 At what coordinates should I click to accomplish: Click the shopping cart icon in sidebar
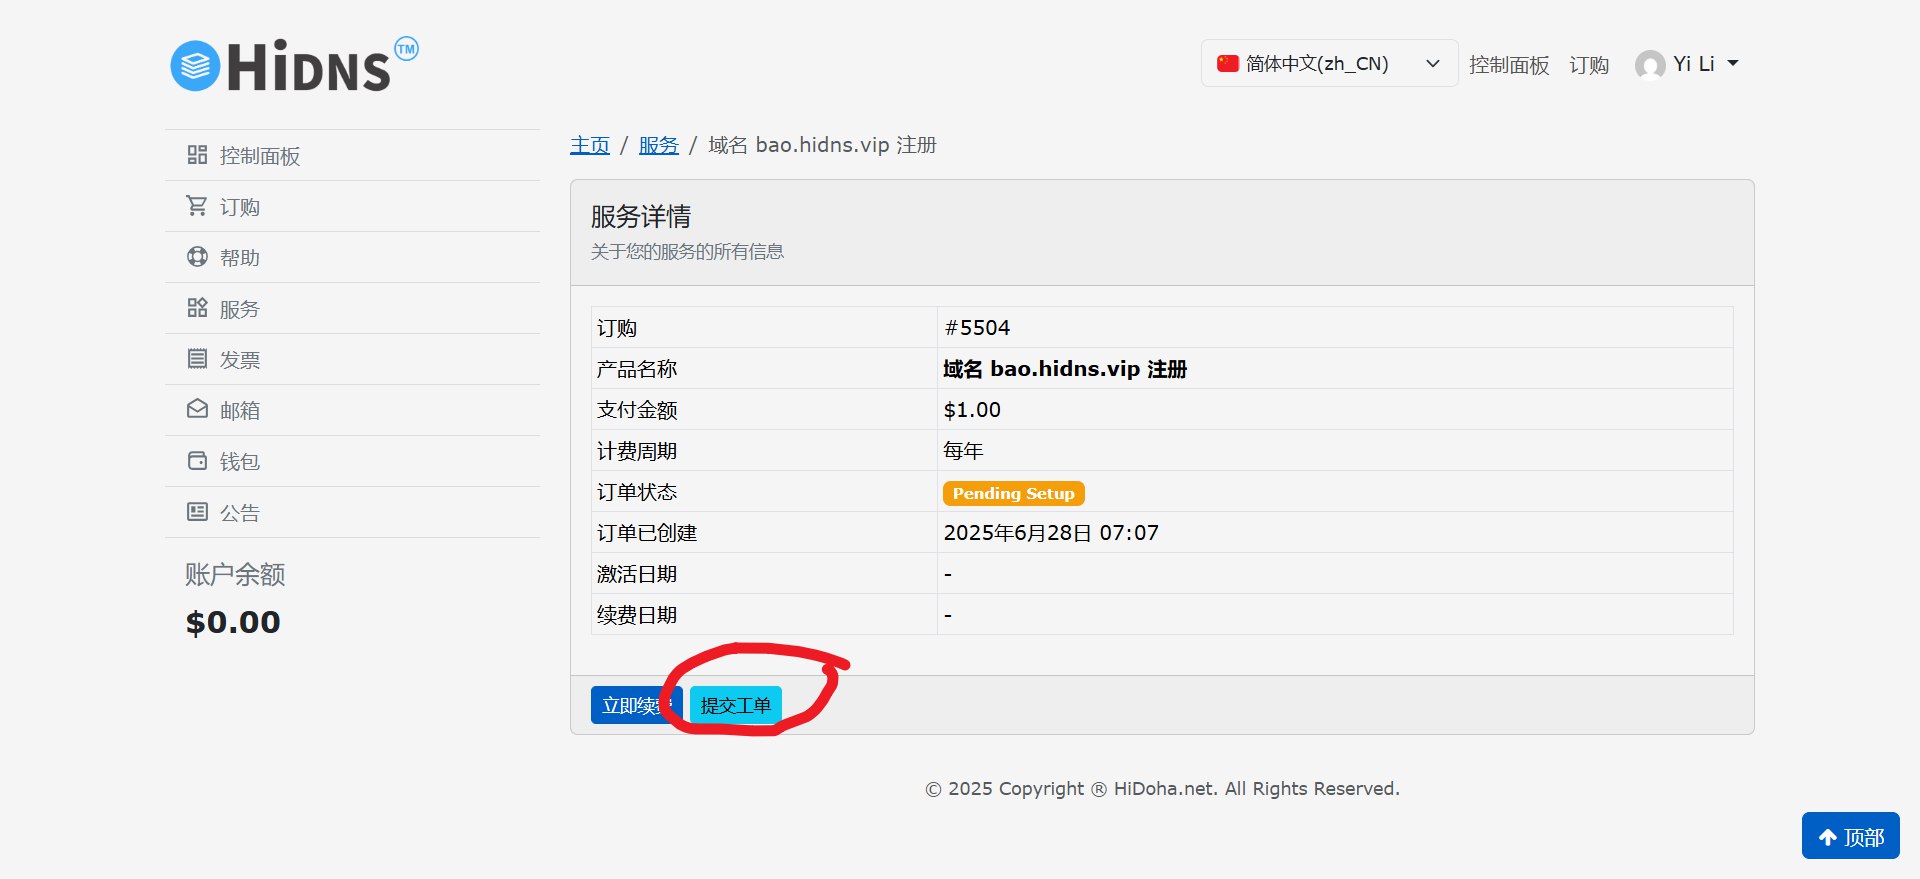pos(197,206)
